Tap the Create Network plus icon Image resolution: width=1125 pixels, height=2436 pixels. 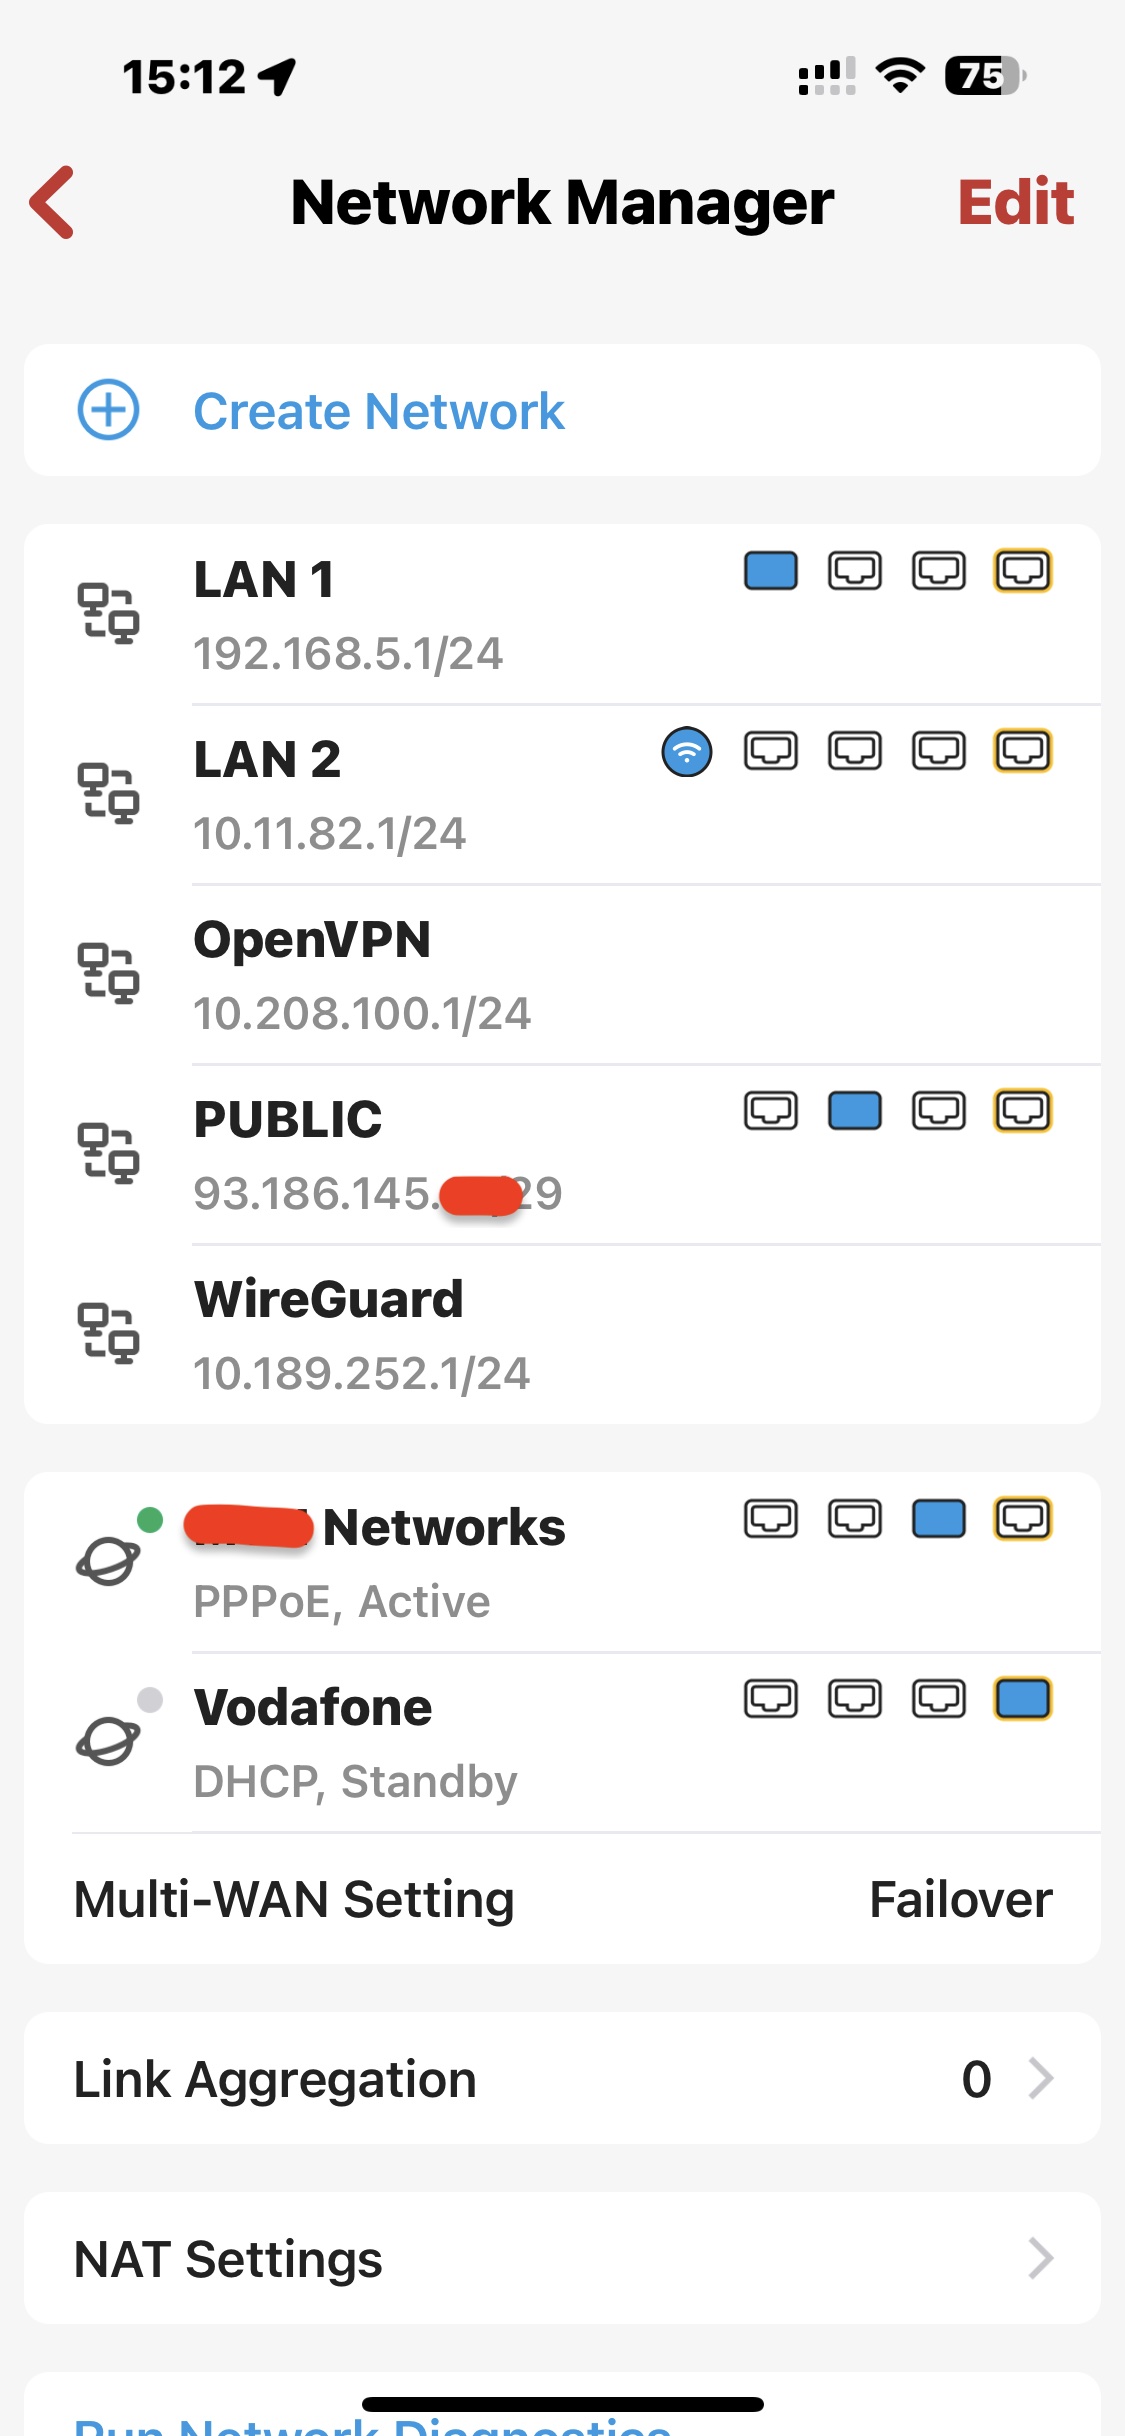108,410
